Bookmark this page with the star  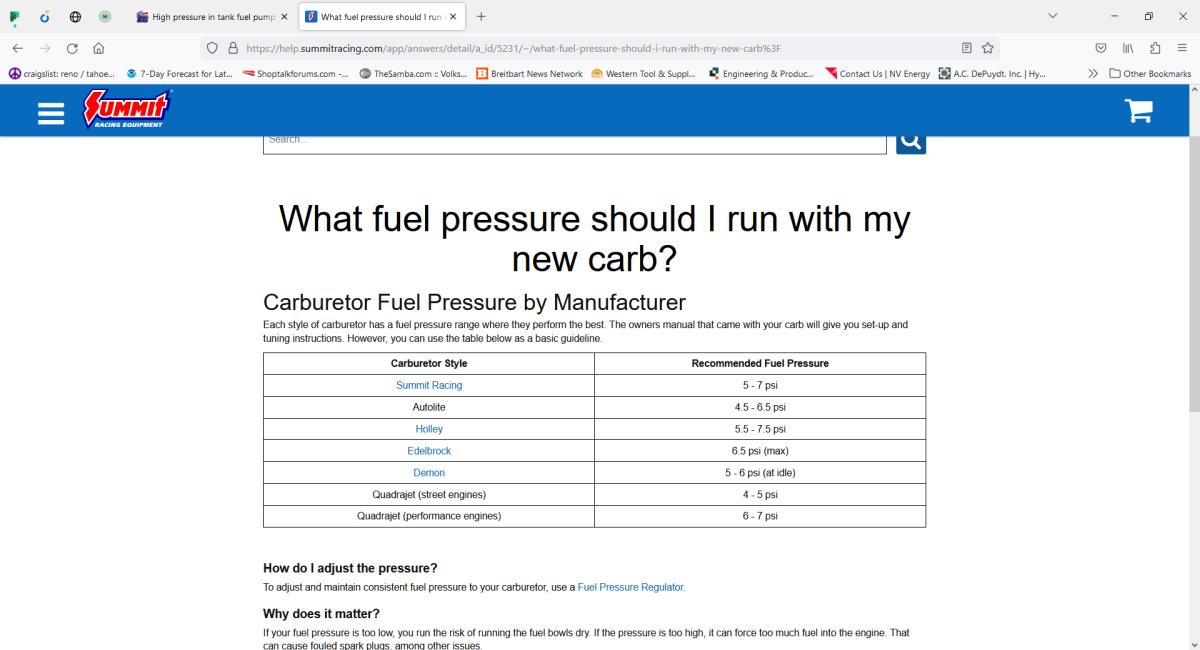pos(988,48)
